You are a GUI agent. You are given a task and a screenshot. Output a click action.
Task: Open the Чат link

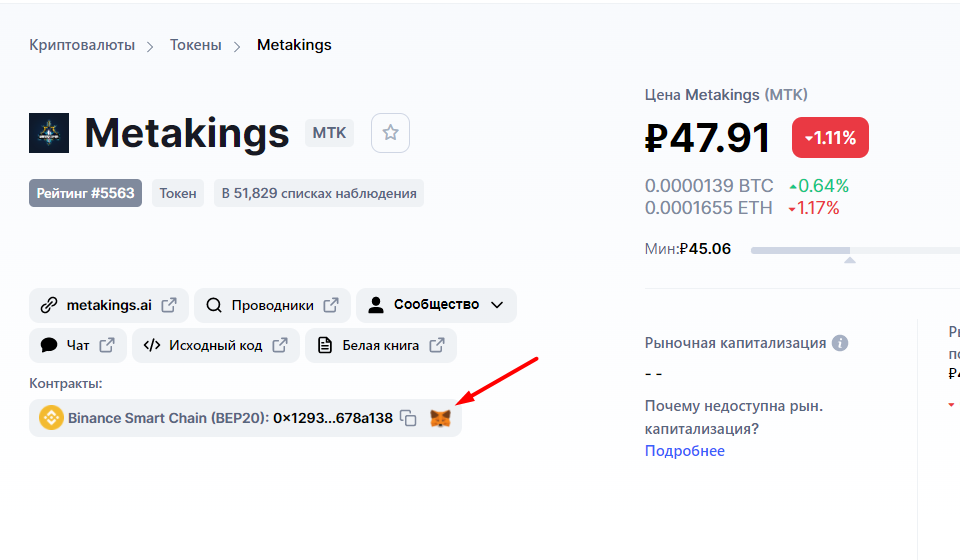click(78, 345)
